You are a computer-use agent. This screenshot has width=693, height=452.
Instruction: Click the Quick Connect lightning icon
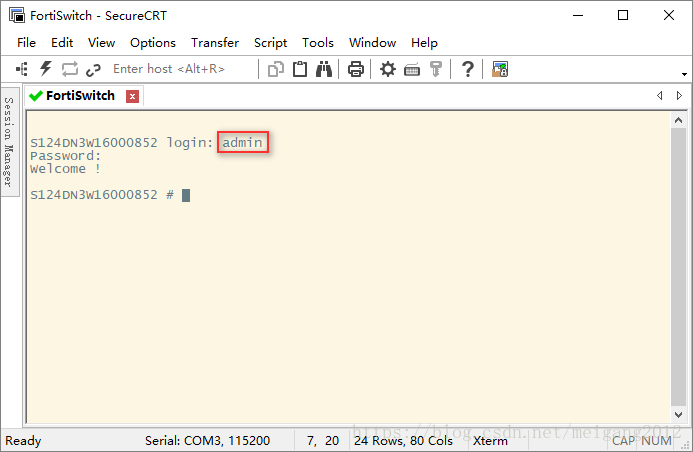(46, 69)
